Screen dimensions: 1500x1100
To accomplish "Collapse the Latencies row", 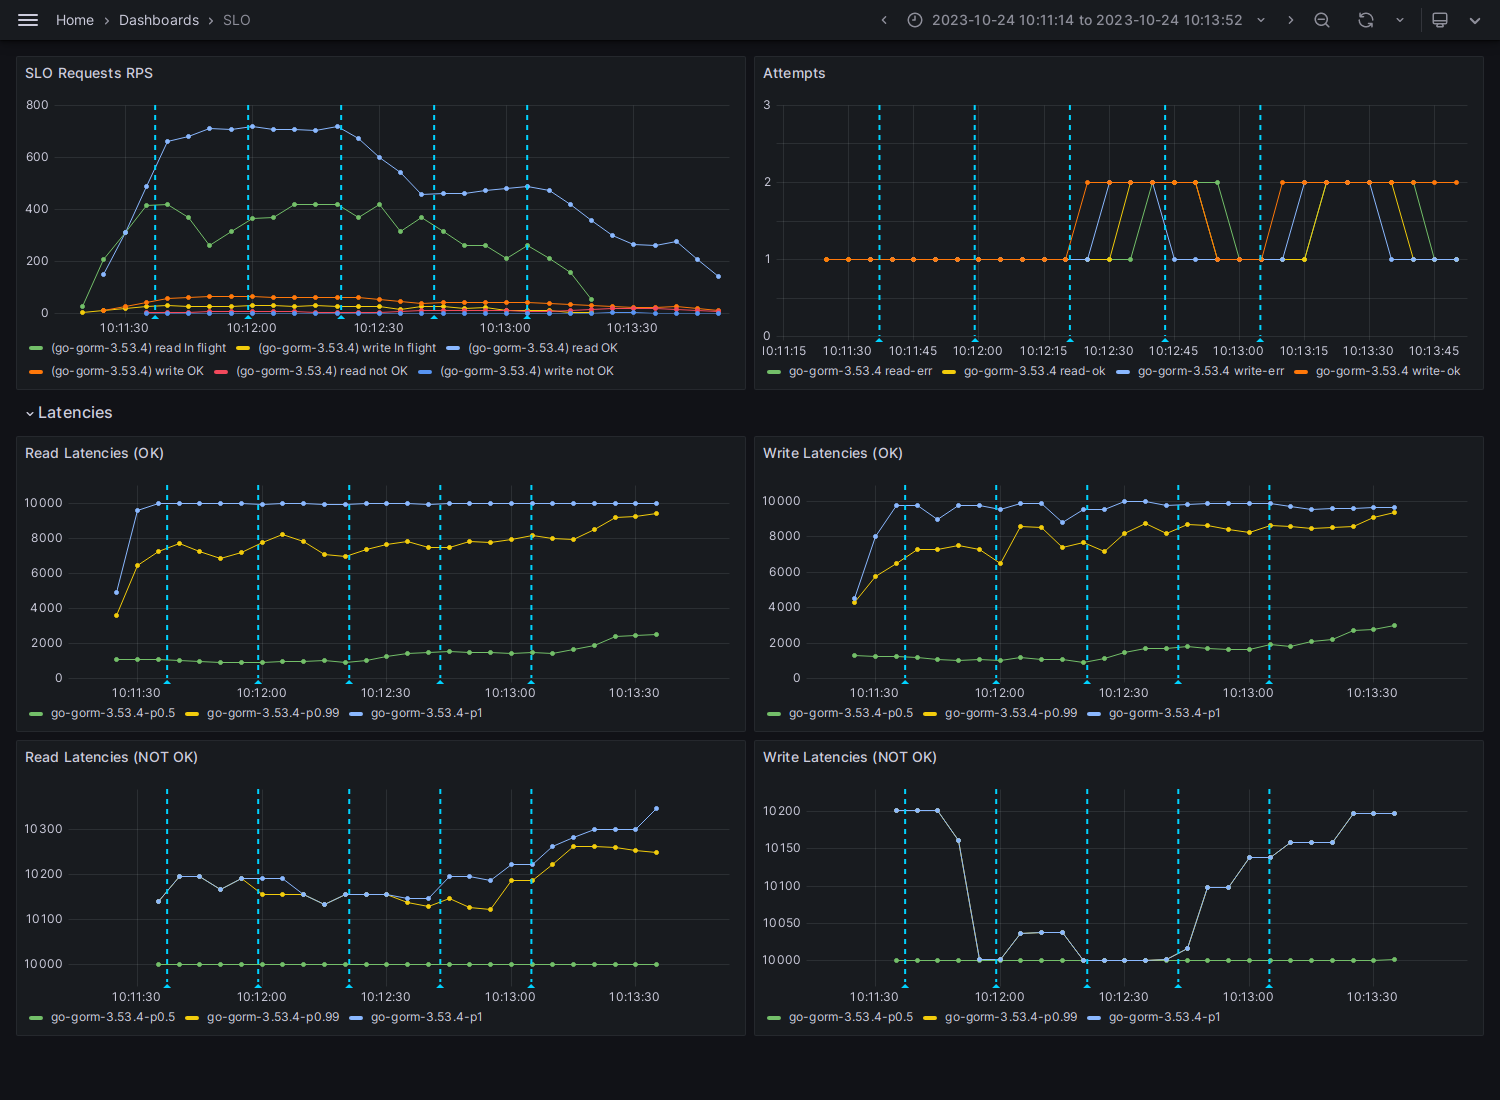I will pyautogui.click(x=68, y=413).
